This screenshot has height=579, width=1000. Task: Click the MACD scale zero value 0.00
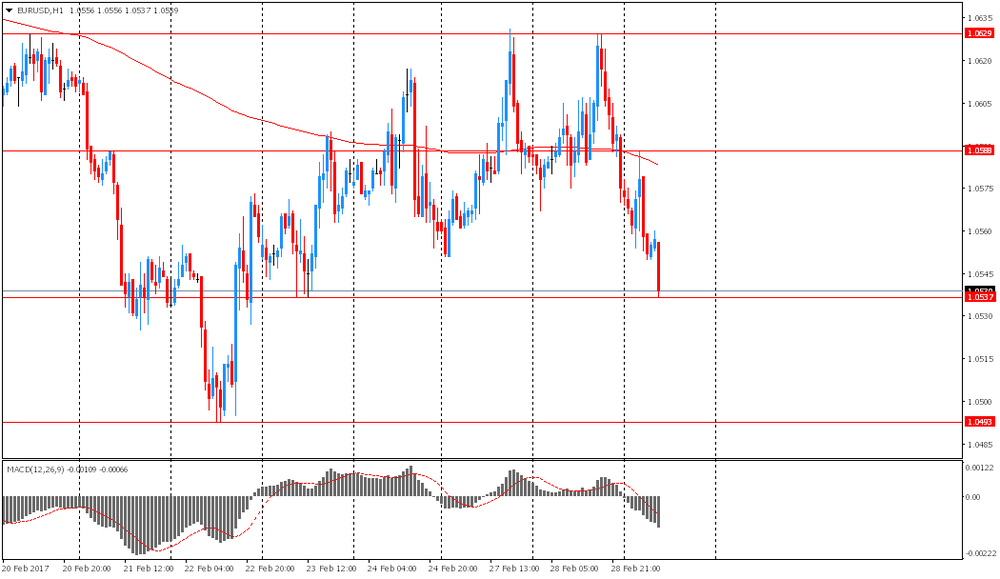[973, 497]
